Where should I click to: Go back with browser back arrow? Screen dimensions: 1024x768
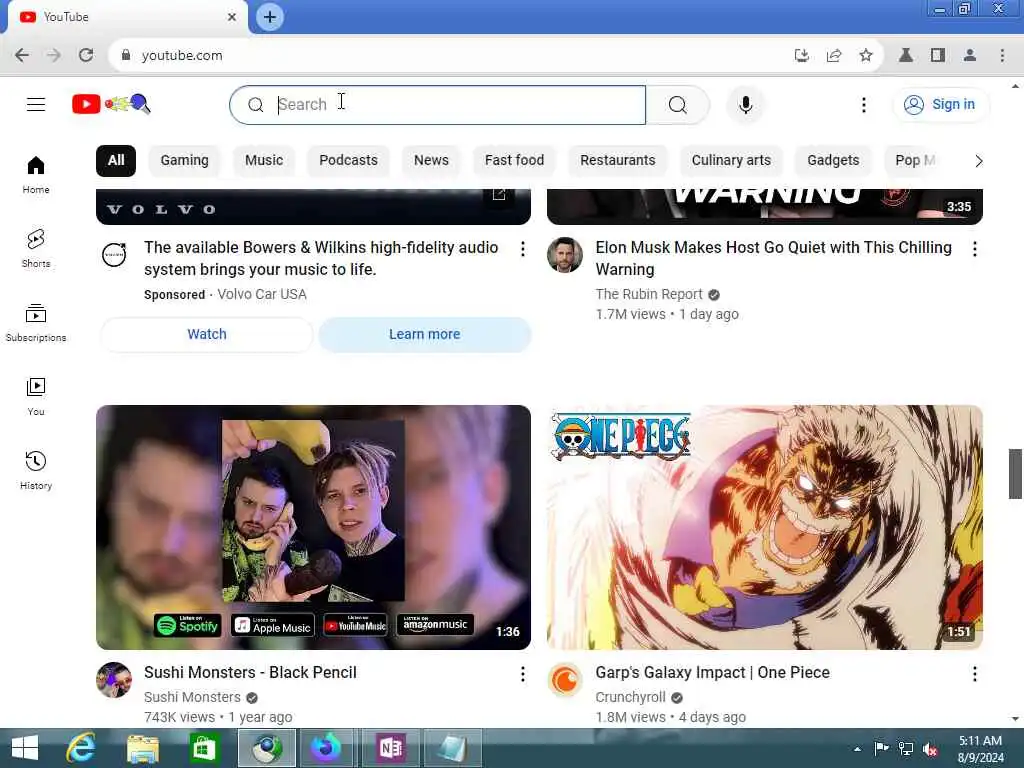(x=22, y=56)
